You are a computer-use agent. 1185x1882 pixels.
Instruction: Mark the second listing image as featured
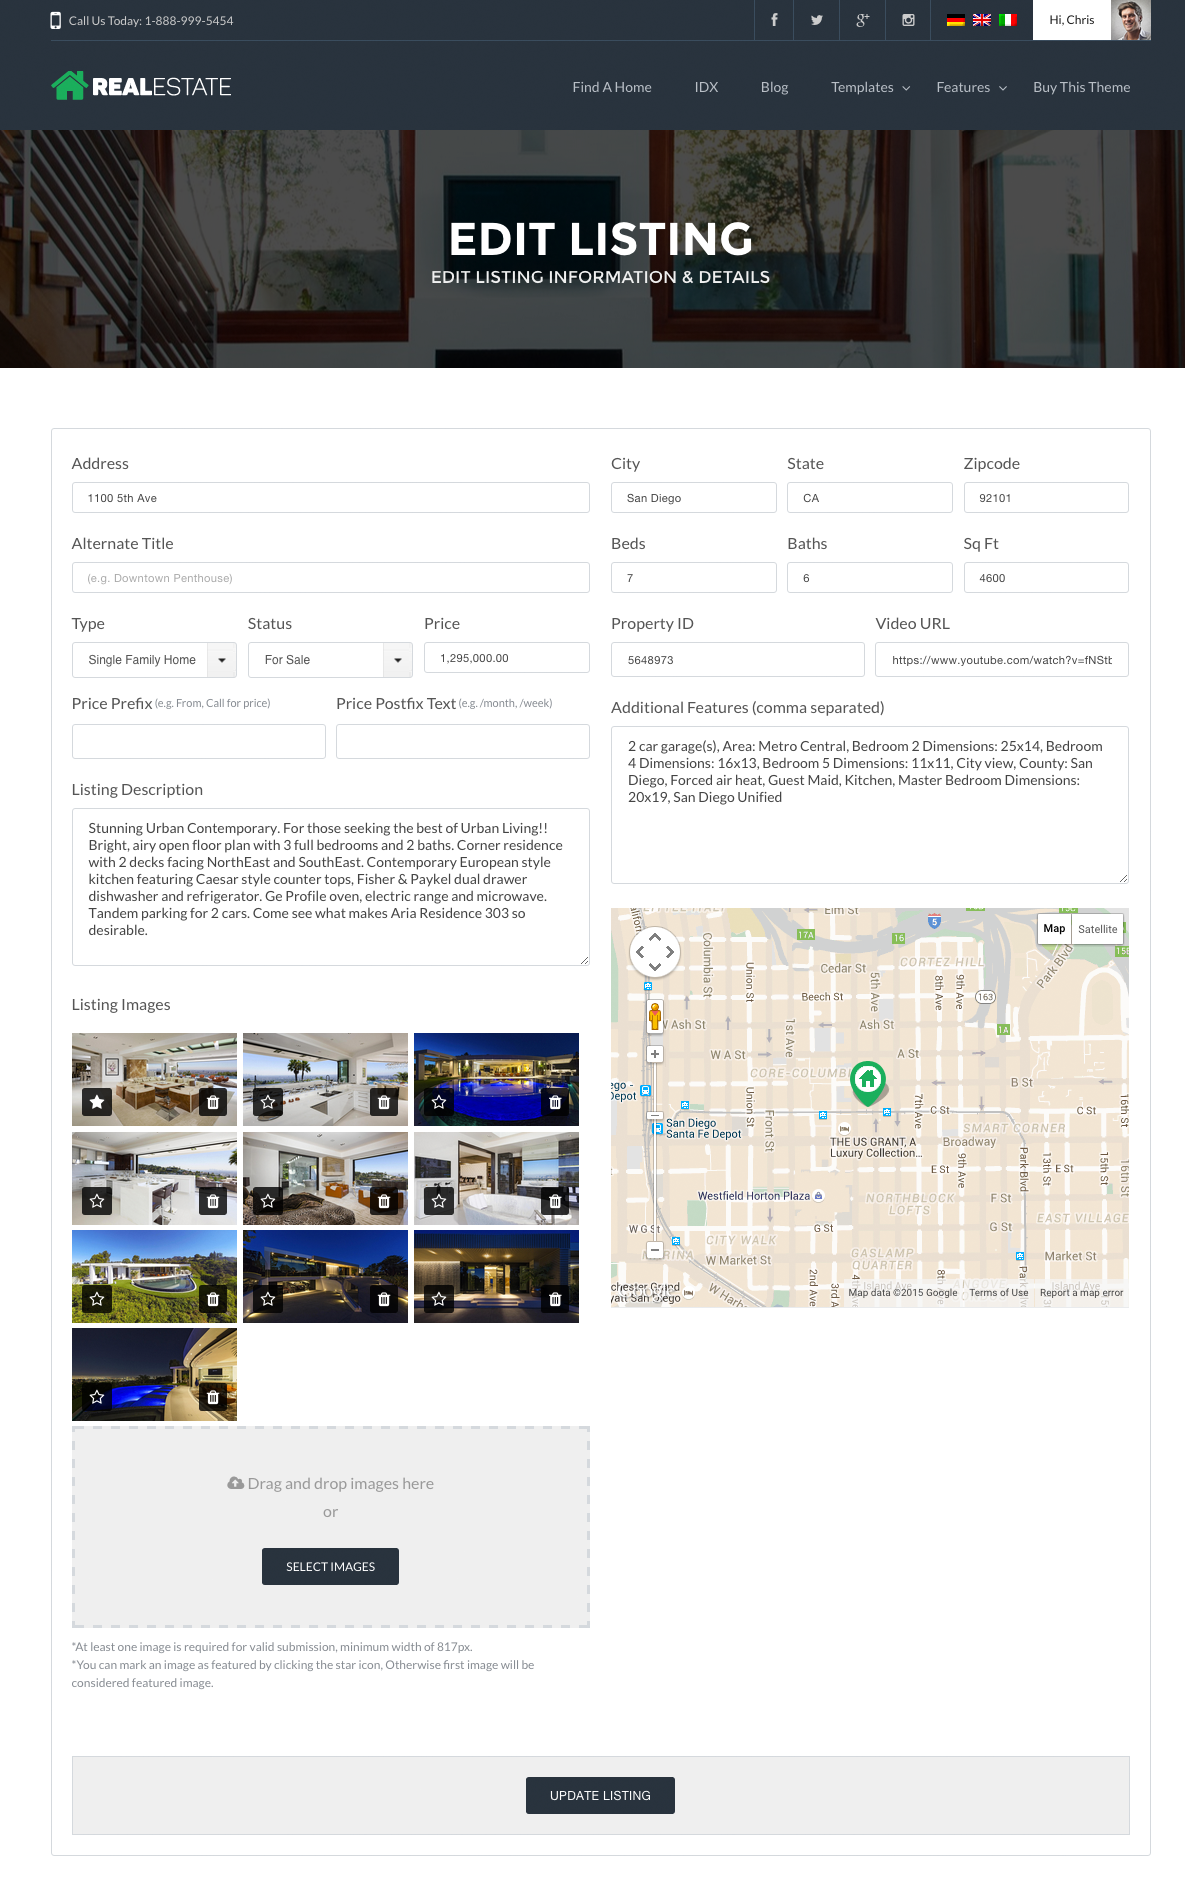point(268,1102)
